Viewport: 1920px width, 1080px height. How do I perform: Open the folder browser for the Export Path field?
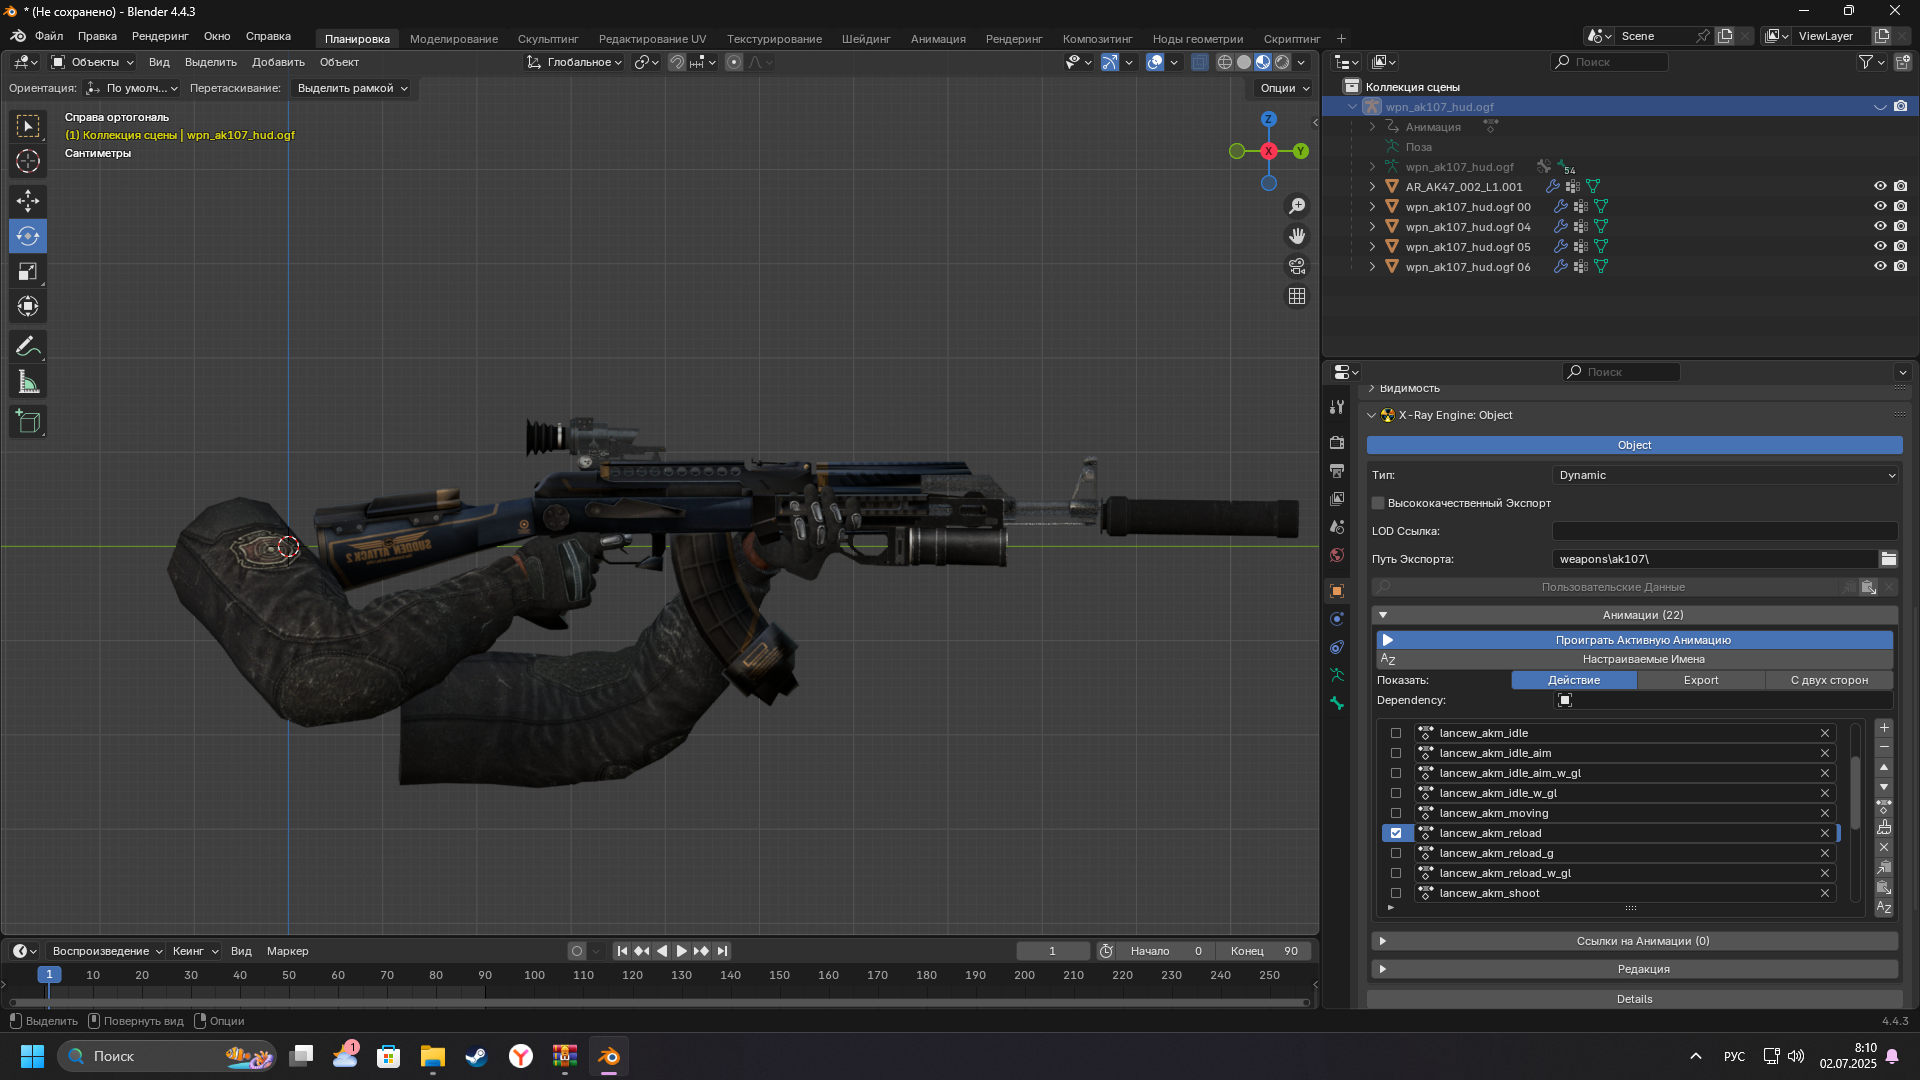(1888, 559)
